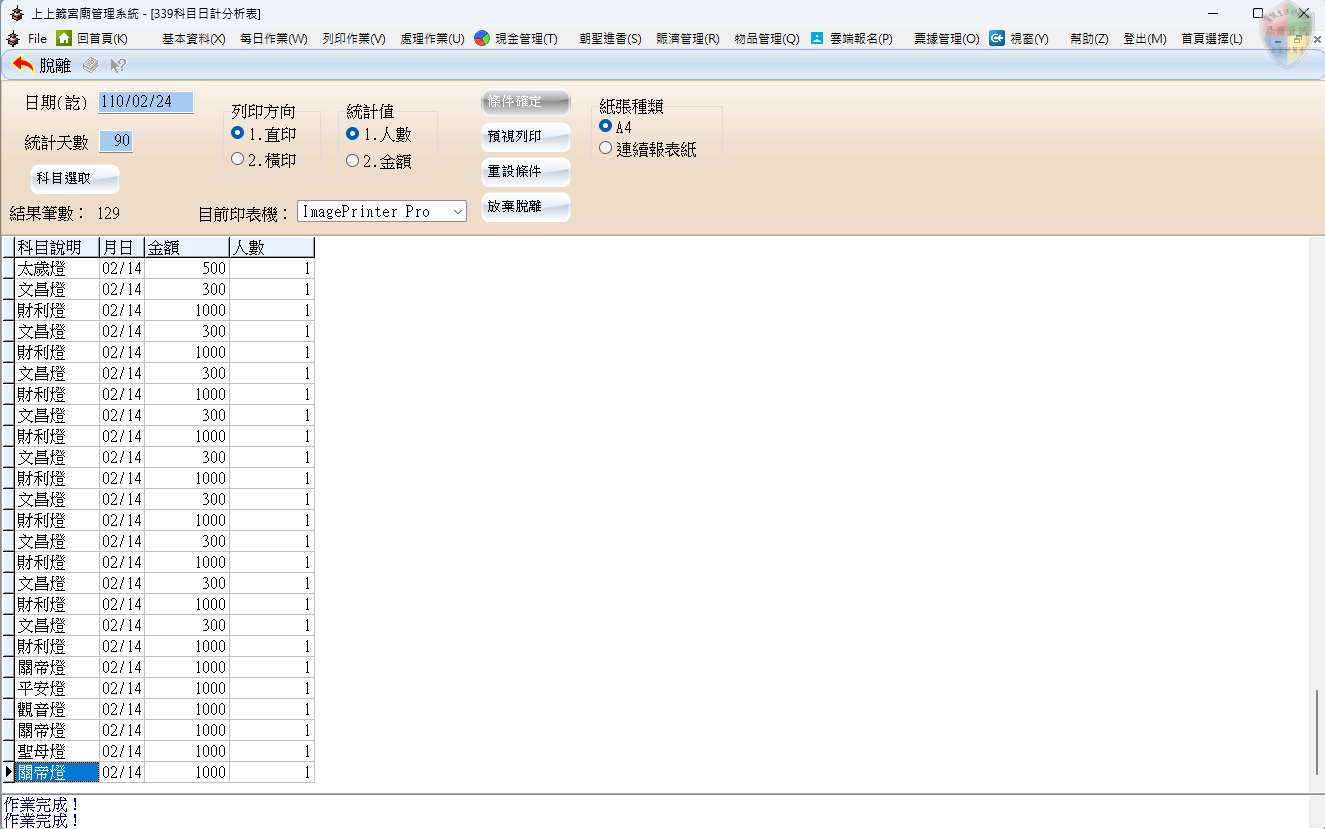Open the 目前印表機 printer dropdown
This screenshot has height=829, width=1325.
[457, 211]
